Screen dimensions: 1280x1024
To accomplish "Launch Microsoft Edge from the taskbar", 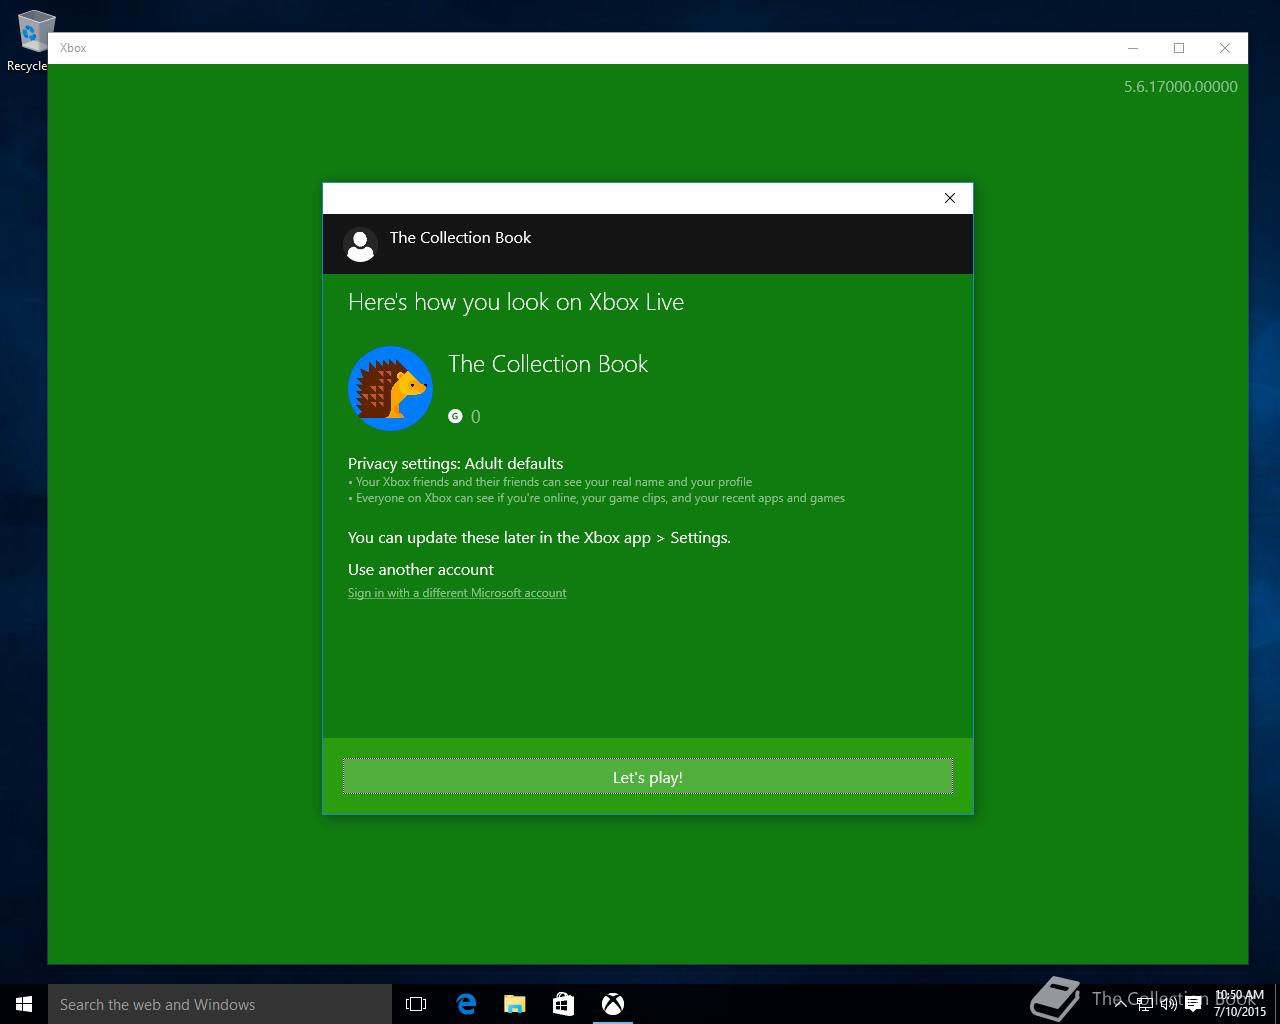I will coord(466,1004).
